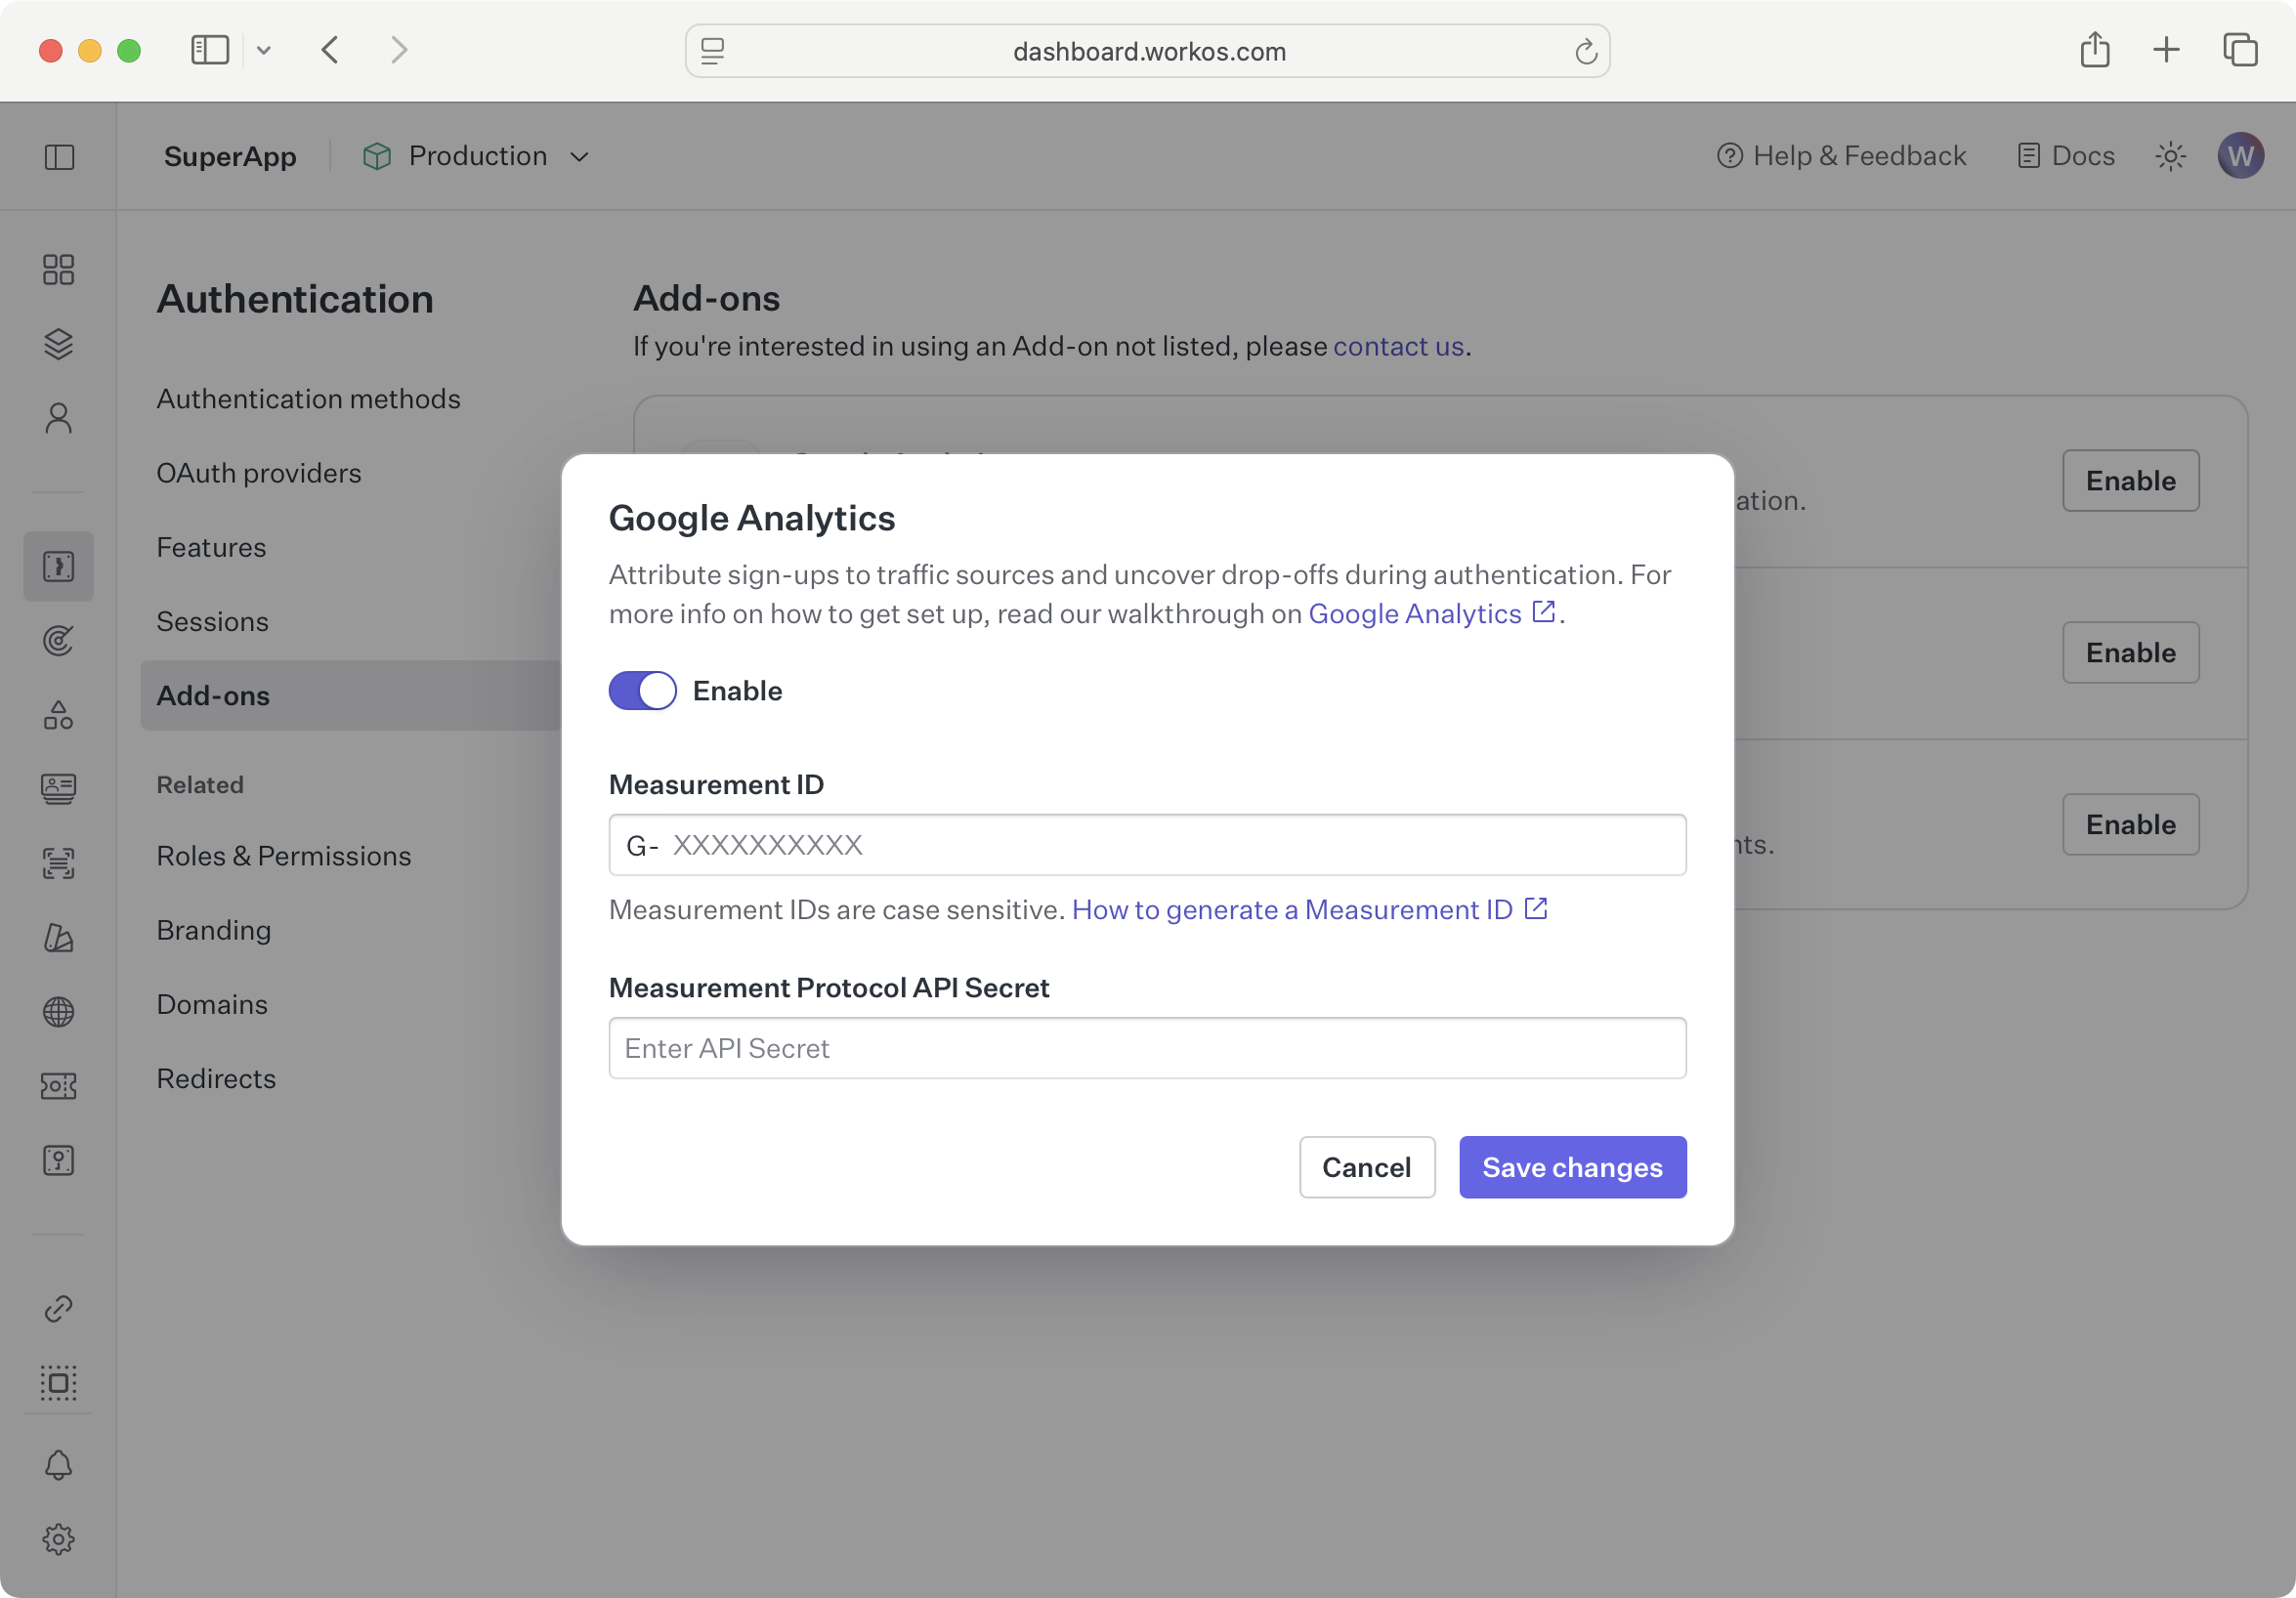Image resolution: width=2296 pixels, height=1598 pixels.
Task: Disable the Google Analytics Enable toggle
Action: [x=642, y=690]
